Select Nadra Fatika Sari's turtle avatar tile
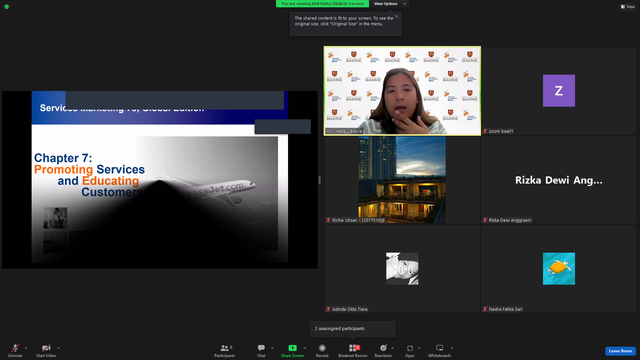This screenshot has width=640, height=360. click(559, 269)
